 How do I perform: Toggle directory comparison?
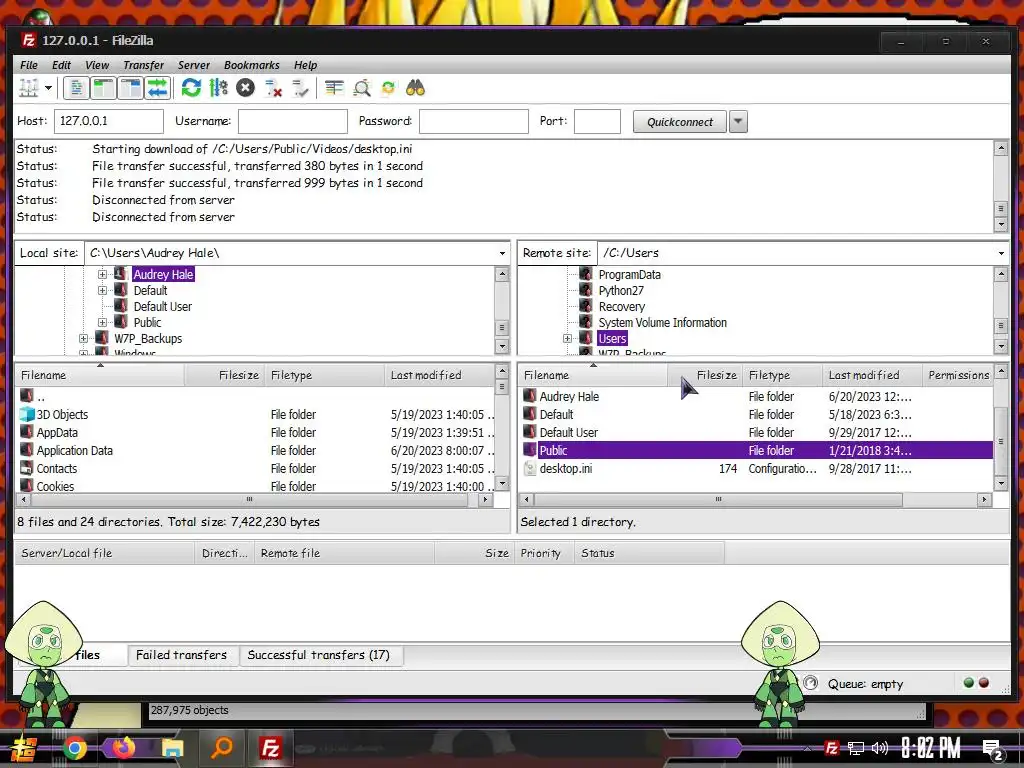pos(362,88)
